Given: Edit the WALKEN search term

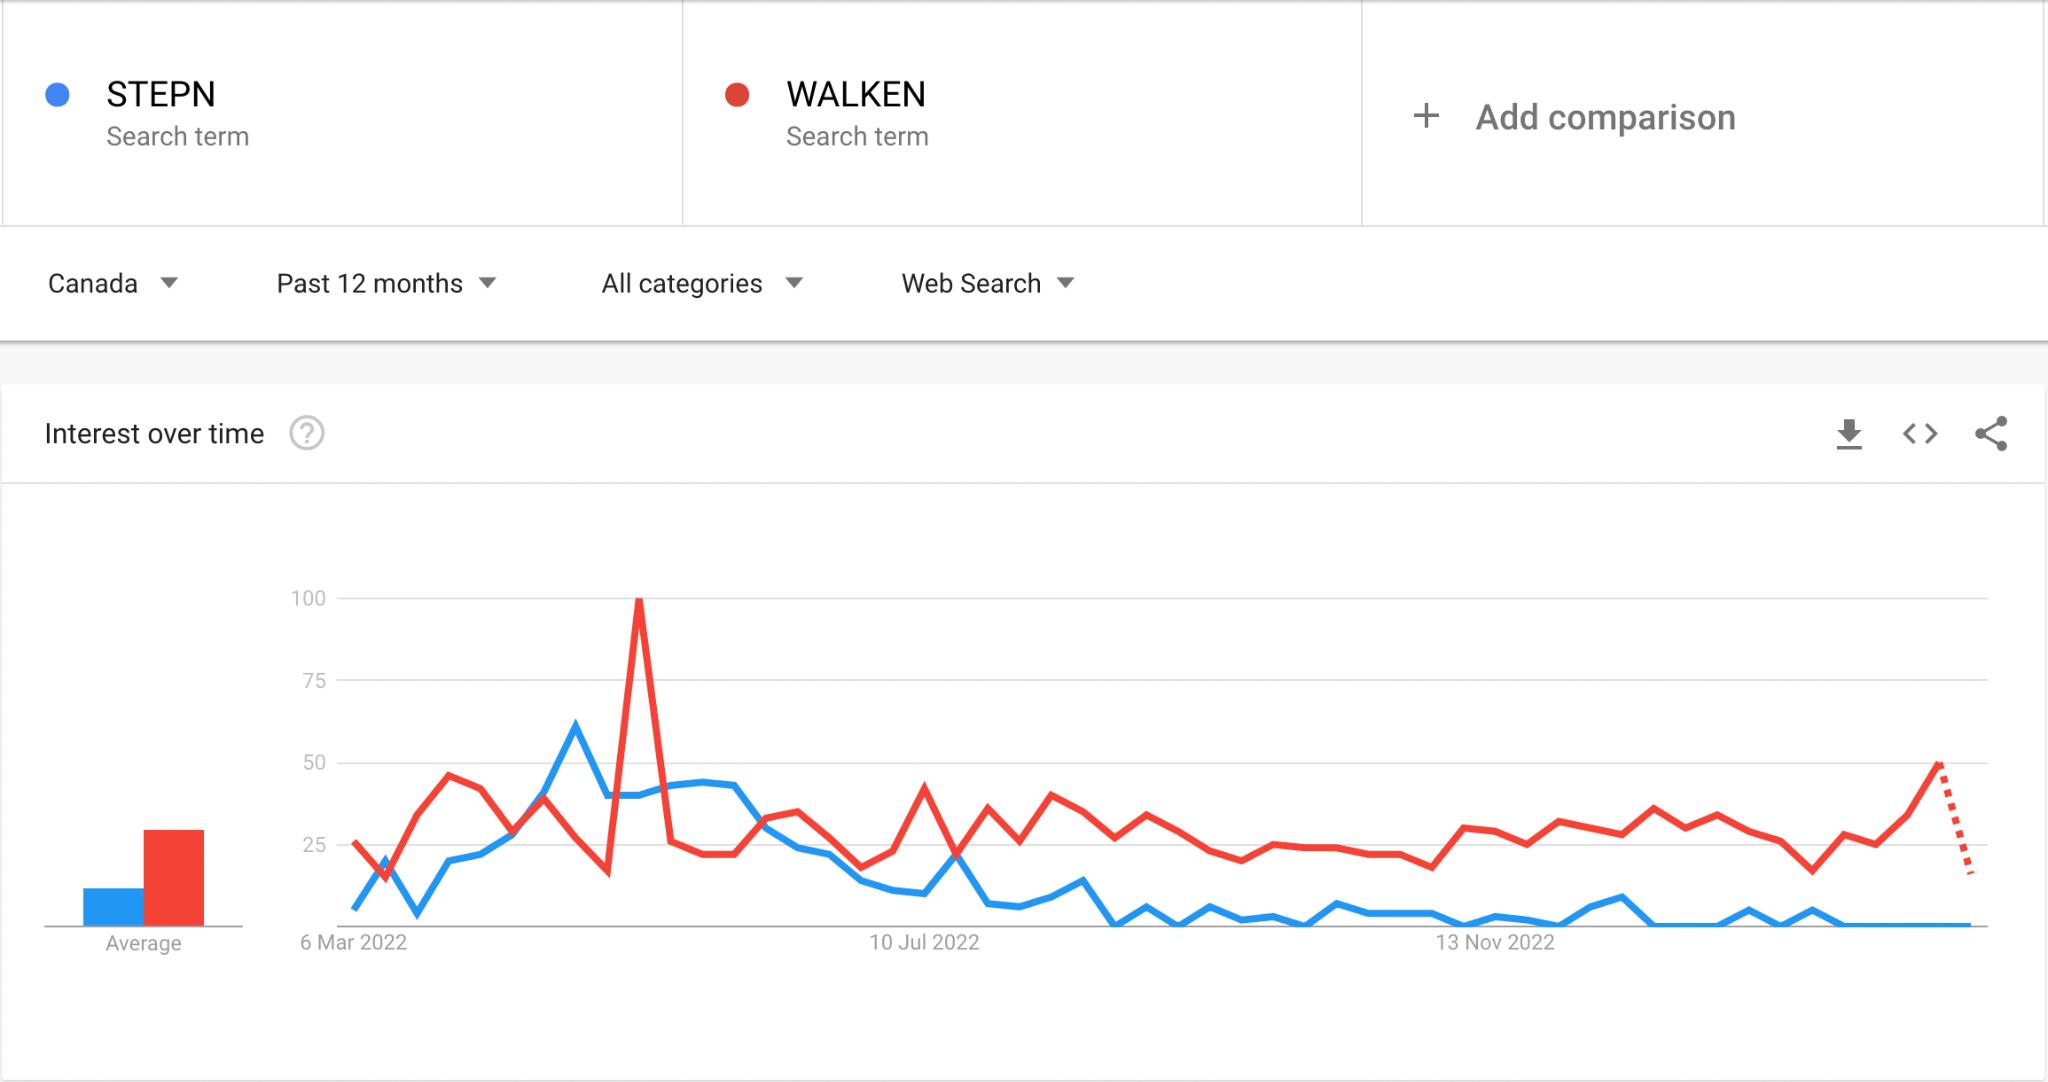Looking at the screenshot, I should click(x=856, y=95).
